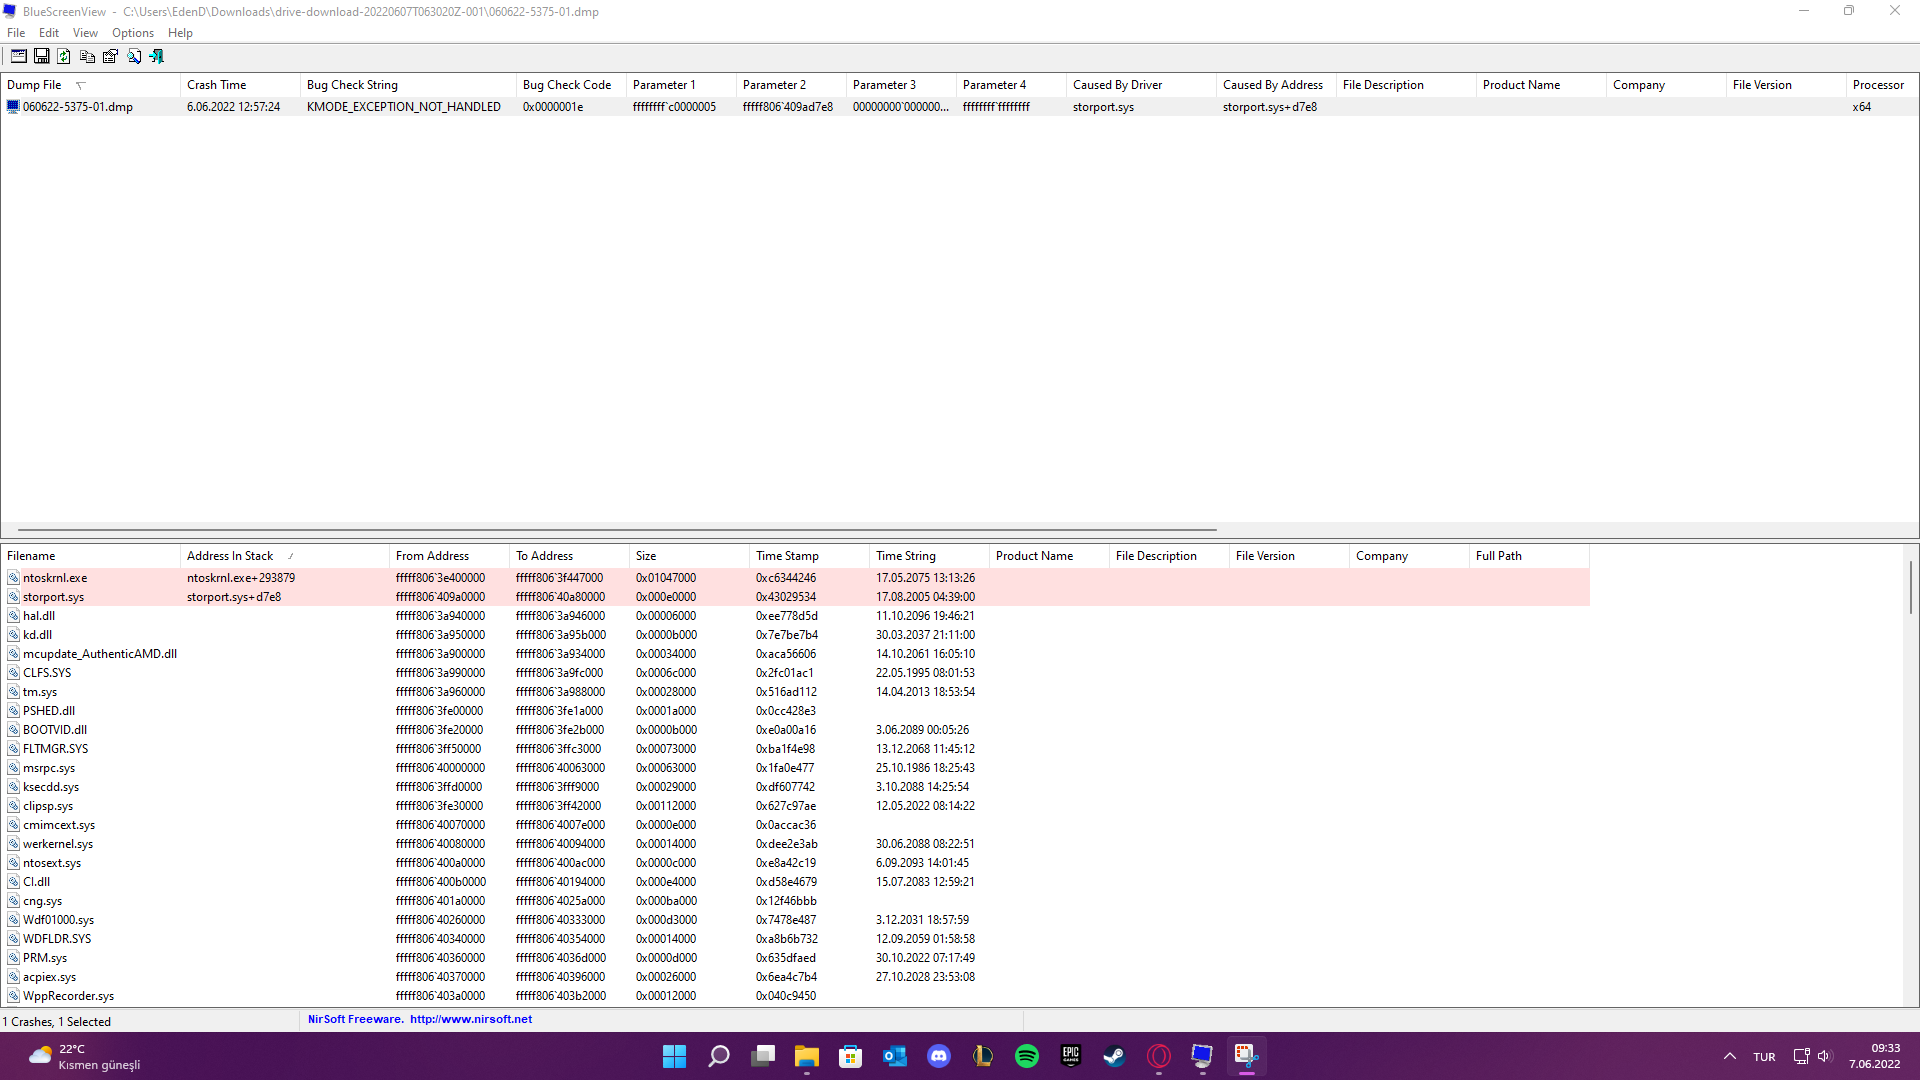Click the Caused By Driver column header
The width and height of the screenshot is (1920, 1080).
1117,85
